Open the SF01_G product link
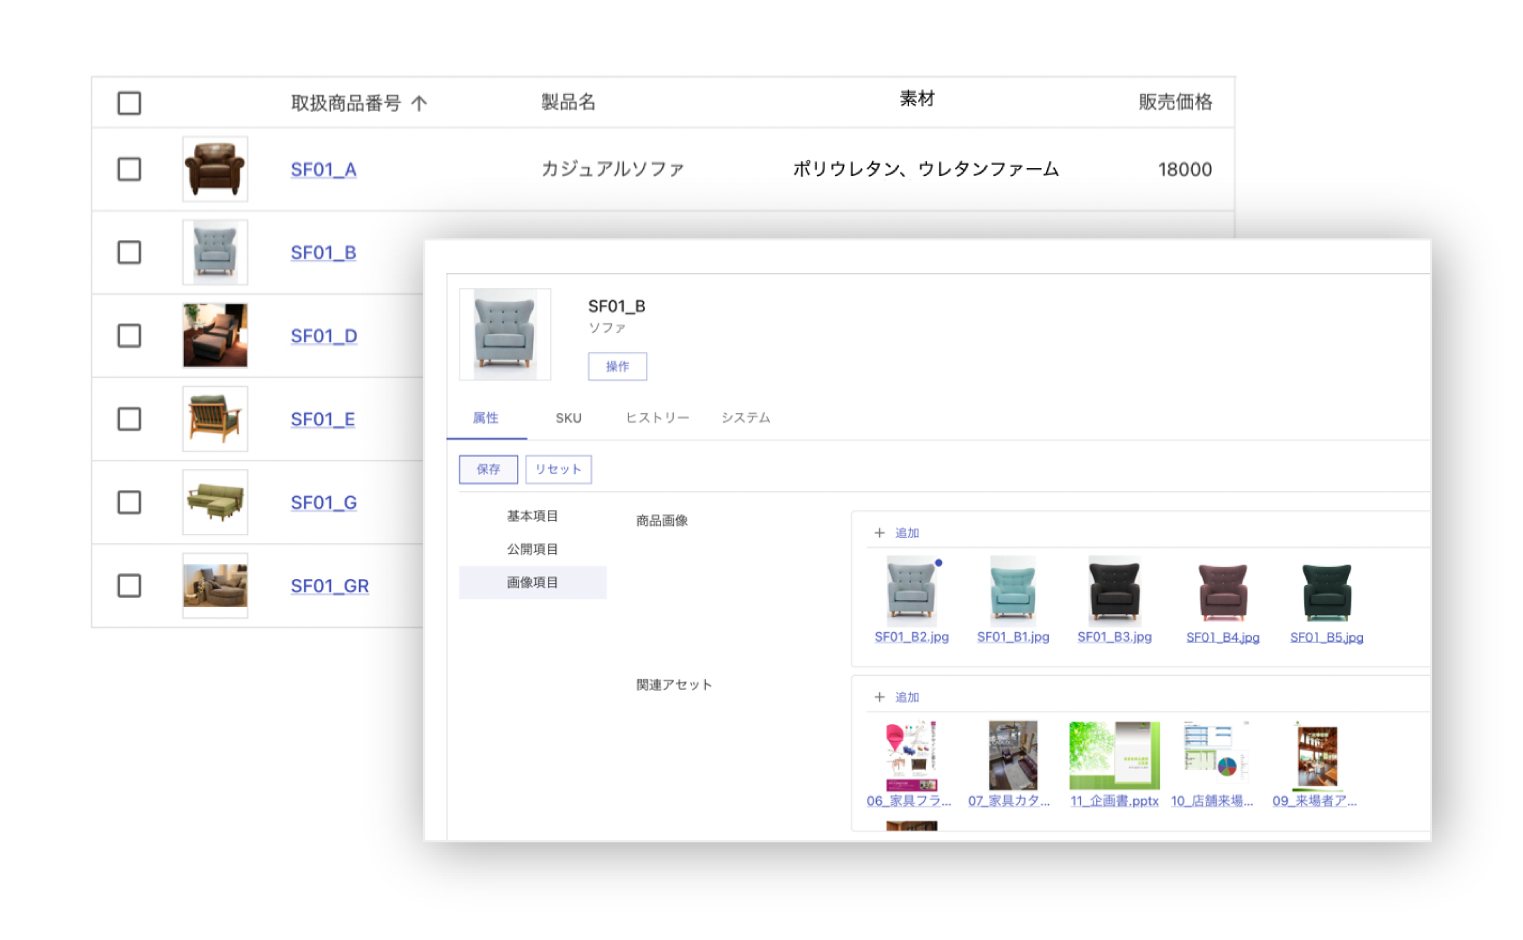The height and width of the screenshot is (940, 1523). click(324, 503)
